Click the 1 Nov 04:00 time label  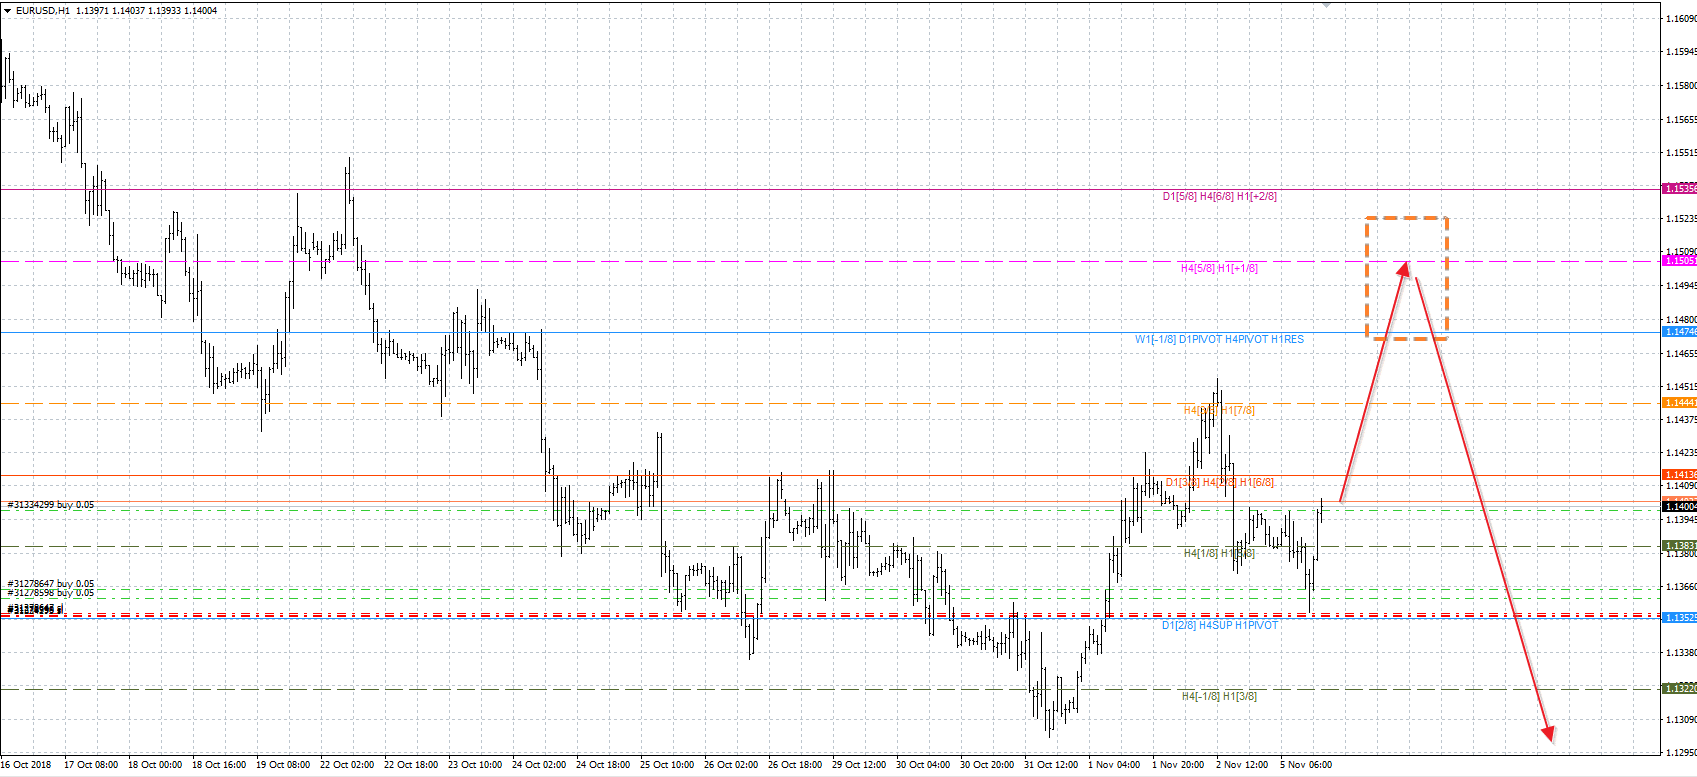[x=1114, y=765]
